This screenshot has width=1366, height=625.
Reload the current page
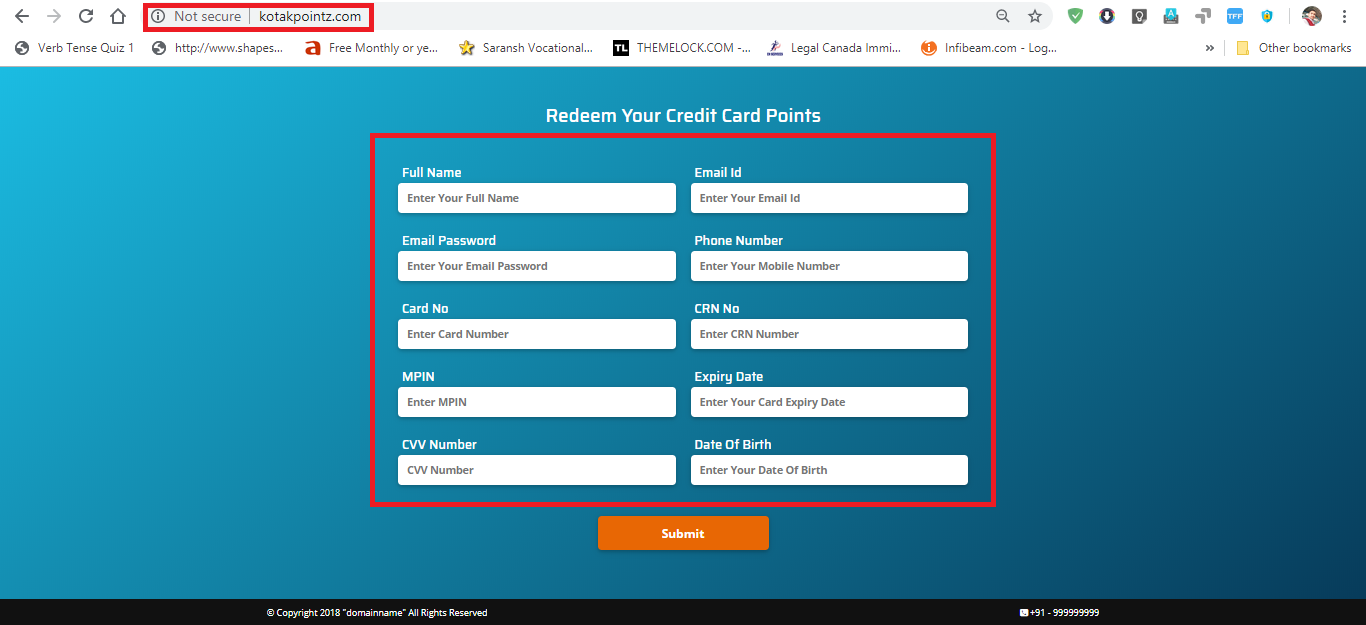click(x=86, y=16)
